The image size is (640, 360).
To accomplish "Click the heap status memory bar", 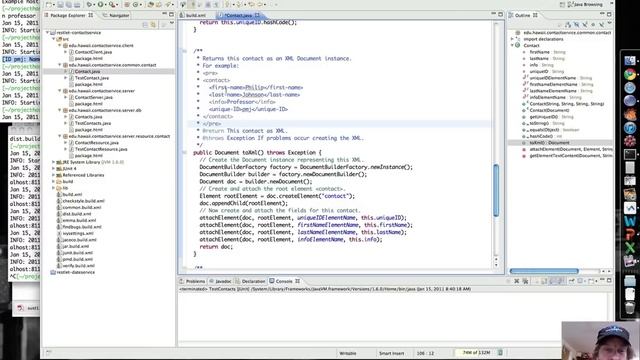I will click(475, 353).
